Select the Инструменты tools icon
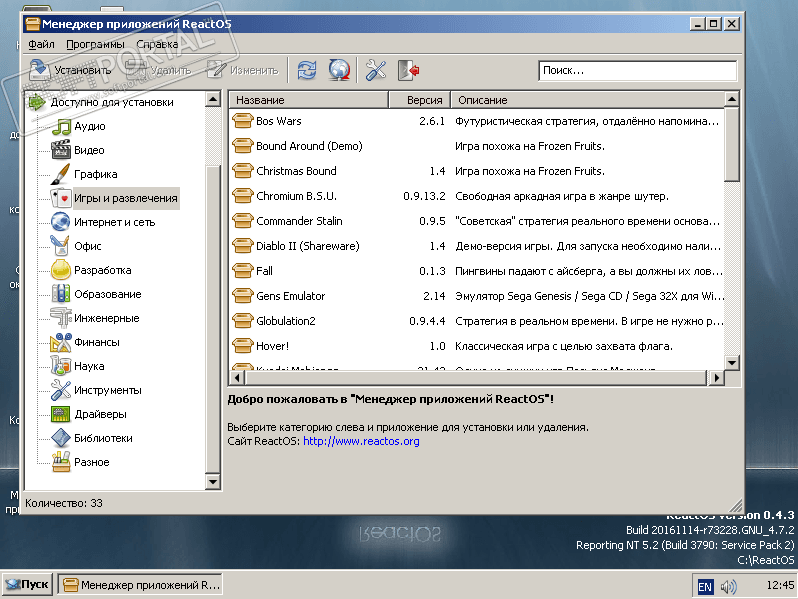The height and width of the screenshot is (599, 798). [x=61, y=390]
